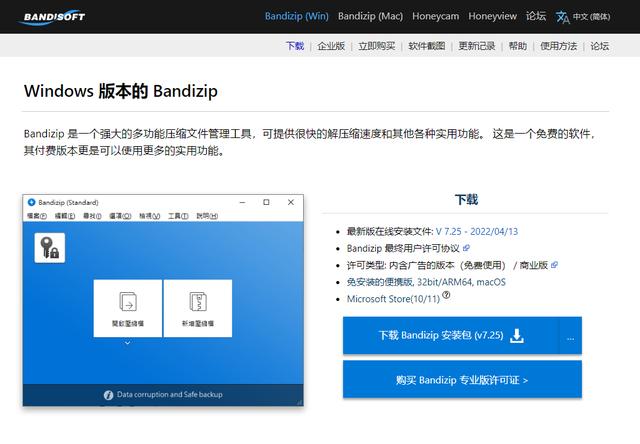The width and height of the screenshot is (640, 444).
Task: Click 下载 Bandizip 安装包 (v7.25) button
Action: tap(451, 335)
